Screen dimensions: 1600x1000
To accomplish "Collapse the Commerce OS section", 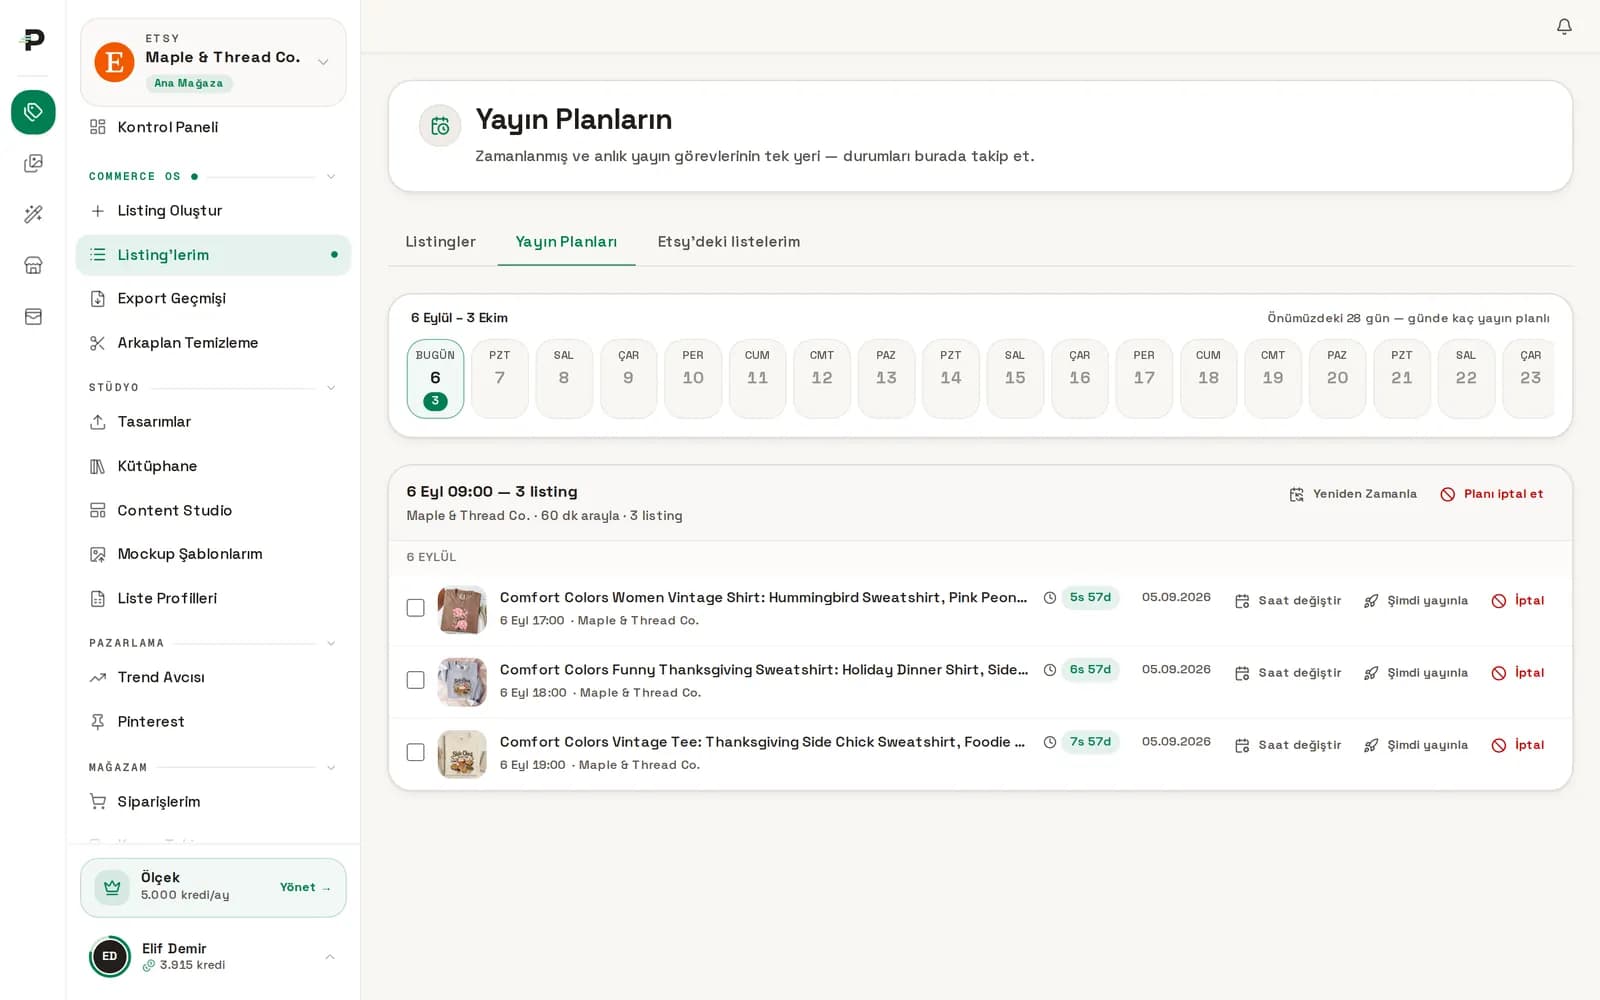I will tap(331, 177).
